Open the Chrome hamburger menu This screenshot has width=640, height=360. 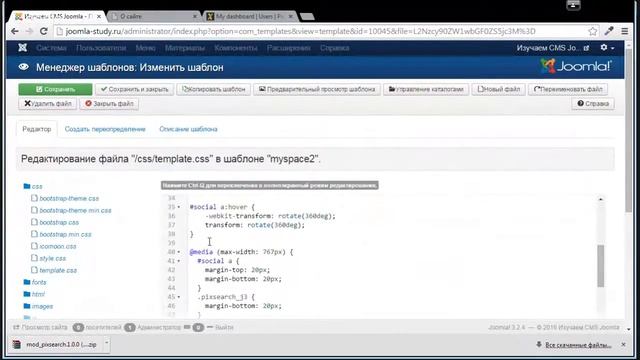point(624,31)
